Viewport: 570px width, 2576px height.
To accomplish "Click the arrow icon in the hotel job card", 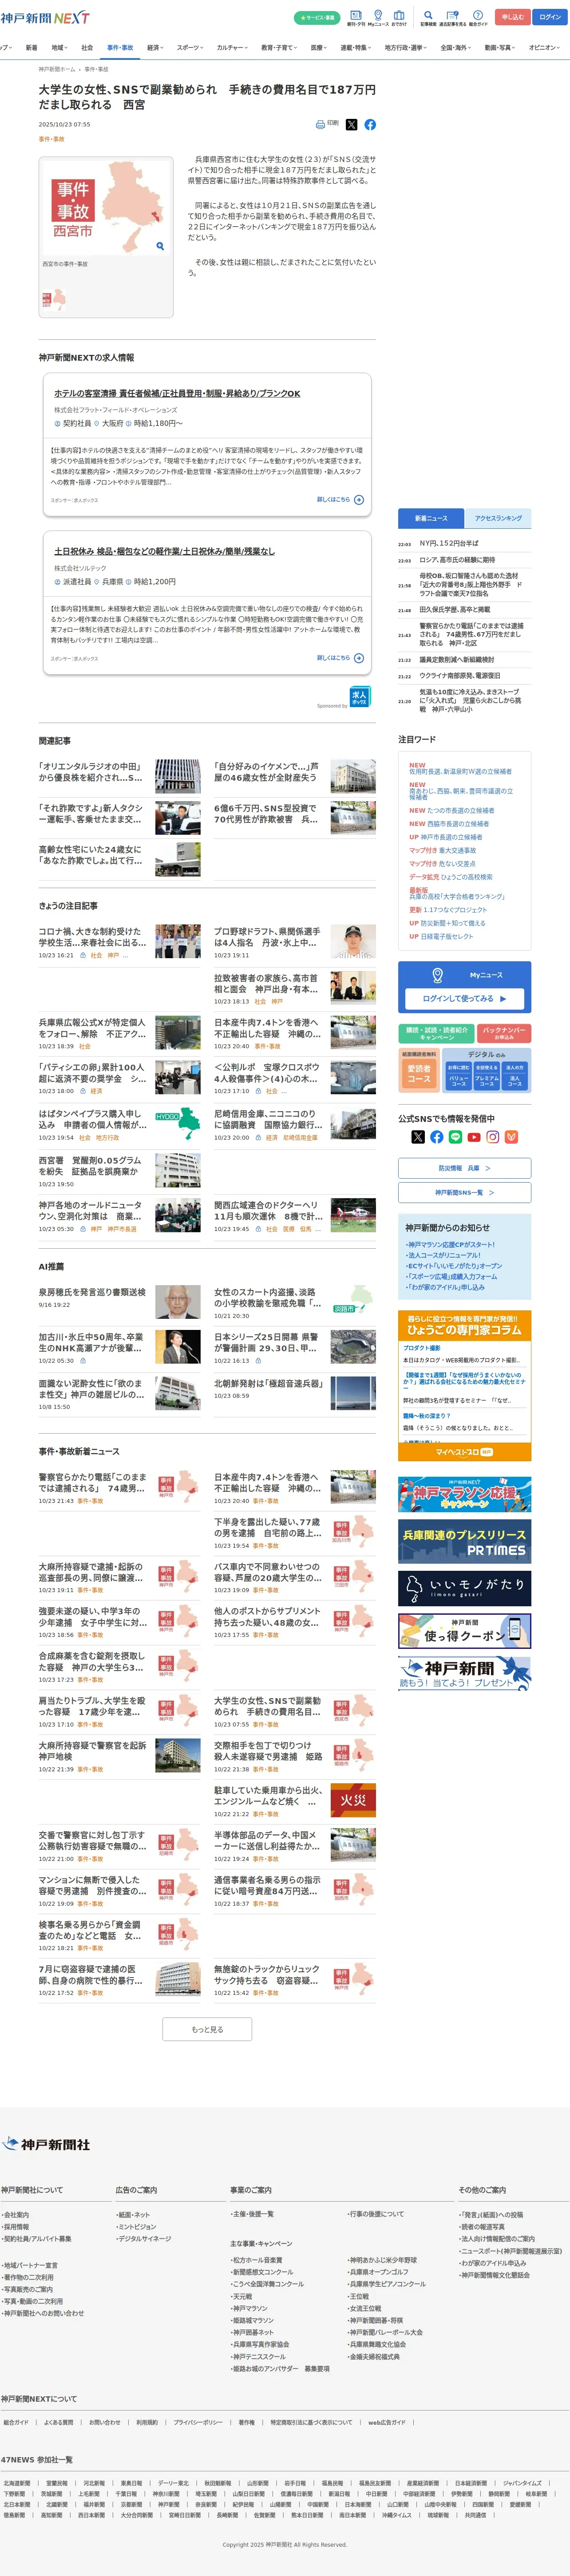I will tap(359, 500).
